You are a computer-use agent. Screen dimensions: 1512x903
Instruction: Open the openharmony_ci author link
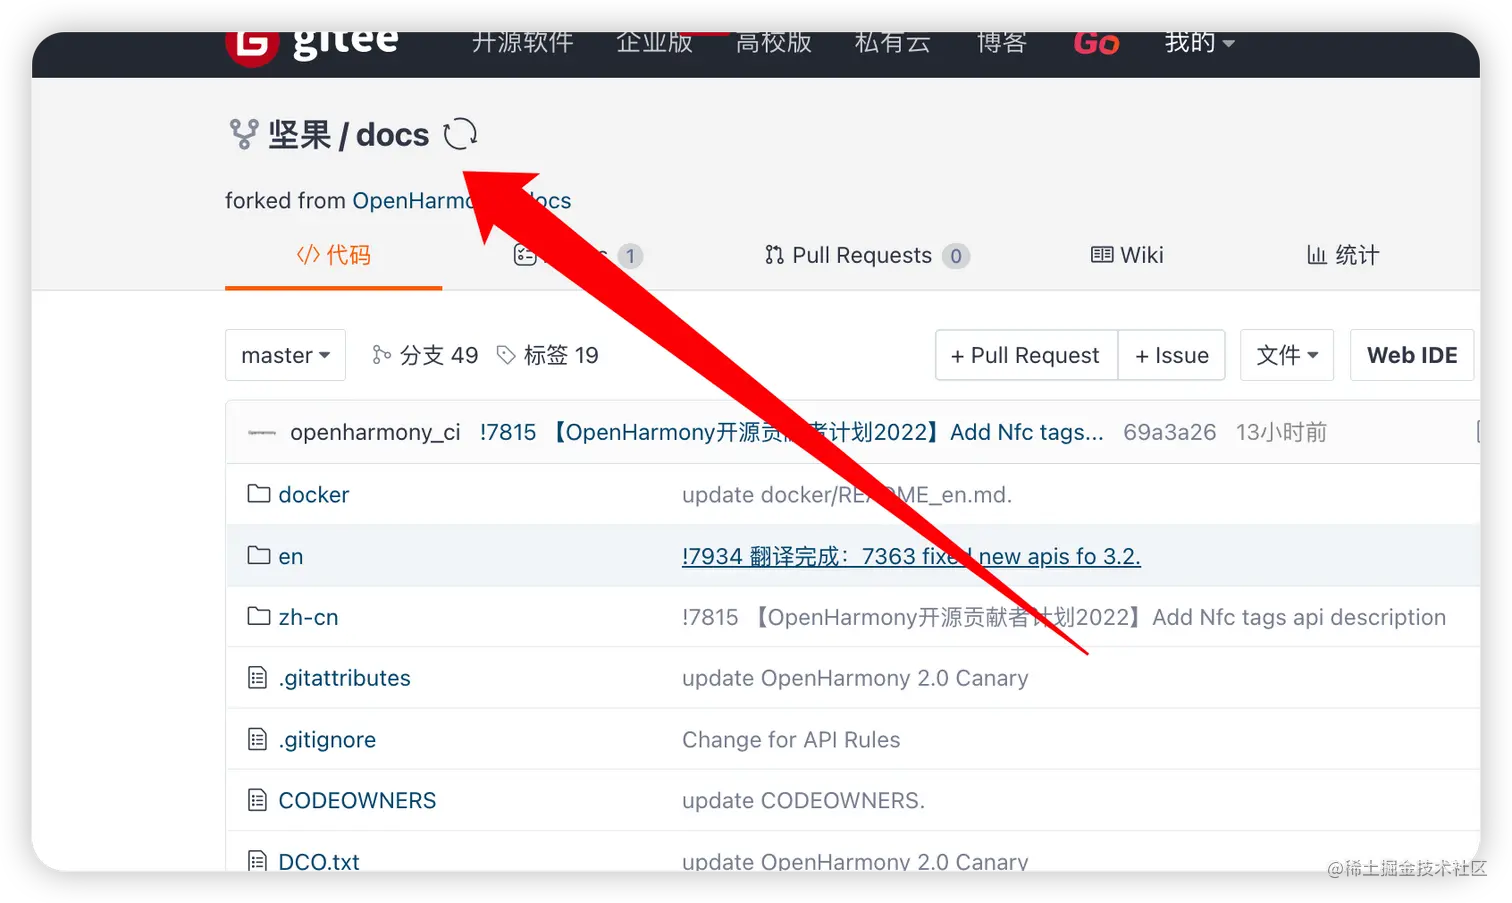[375, 432]
